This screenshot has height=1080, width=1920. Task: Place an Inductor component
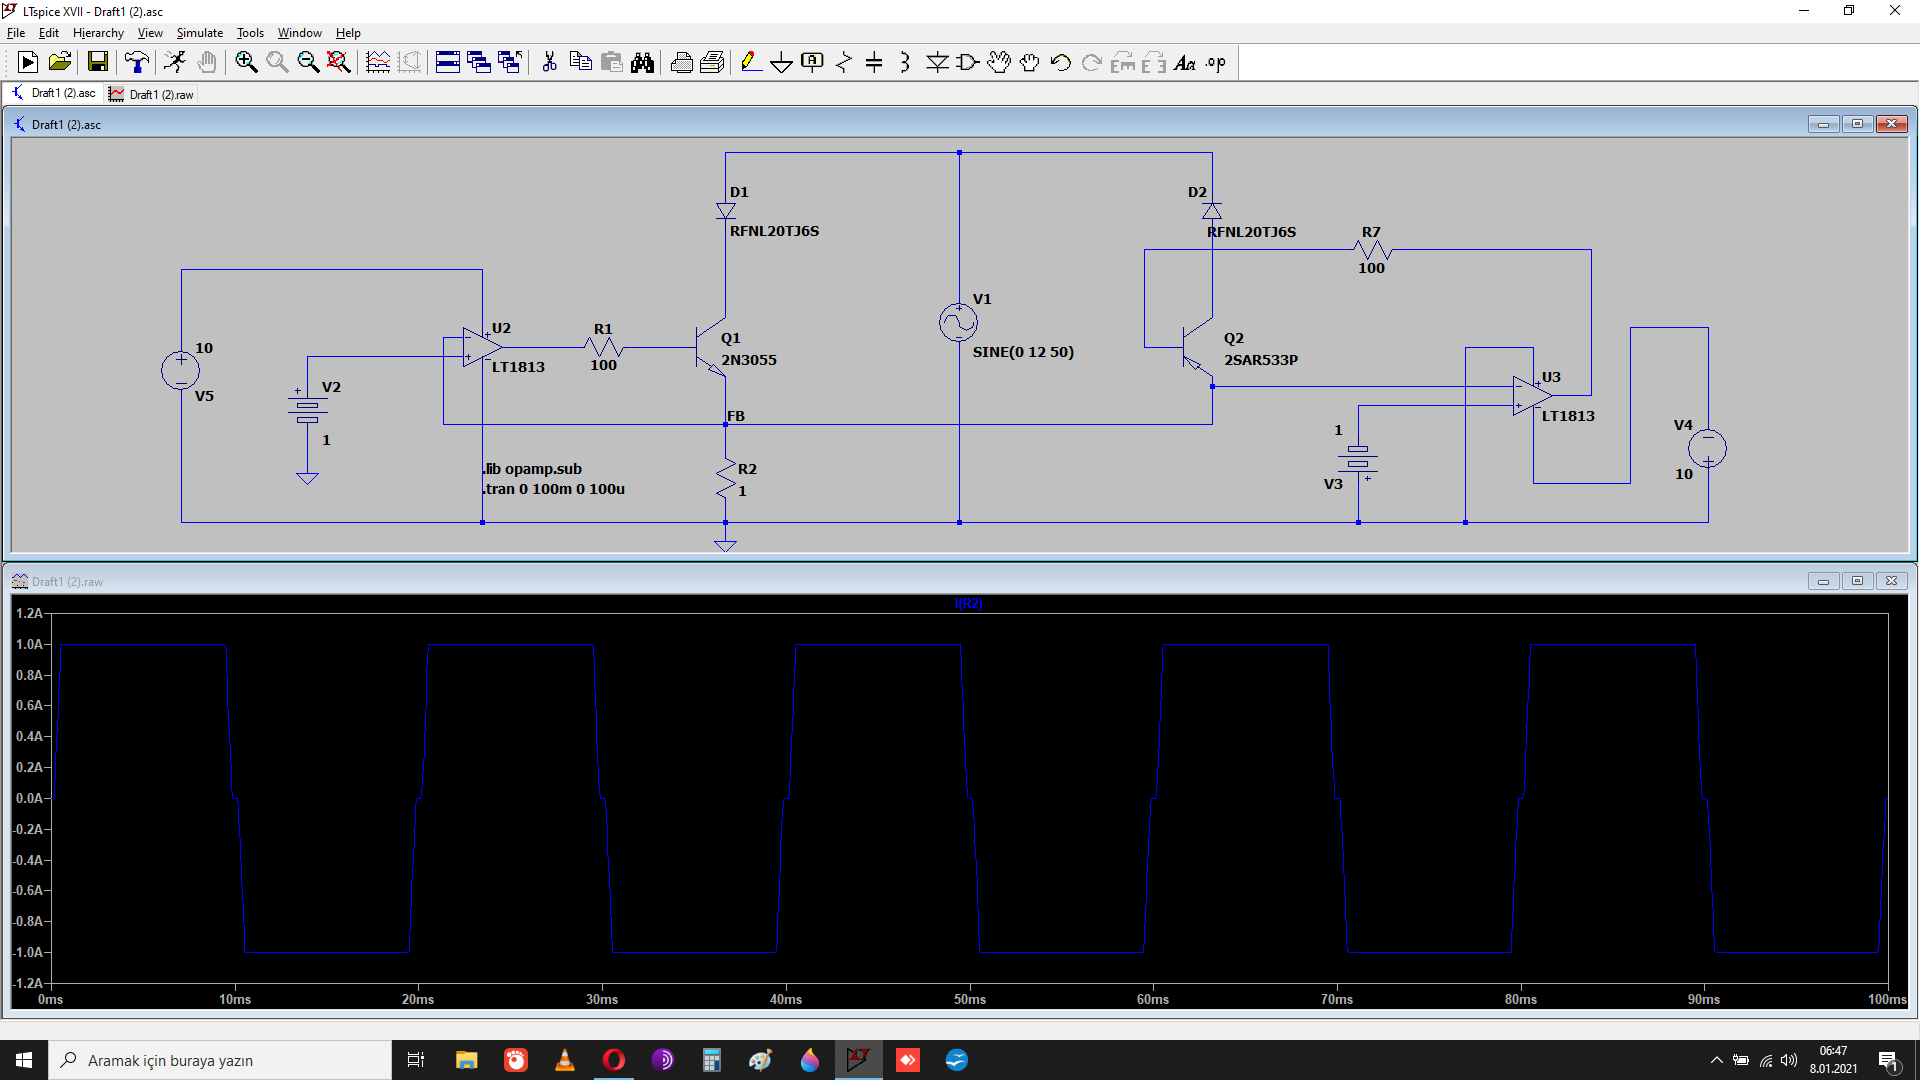coord(905,63)
